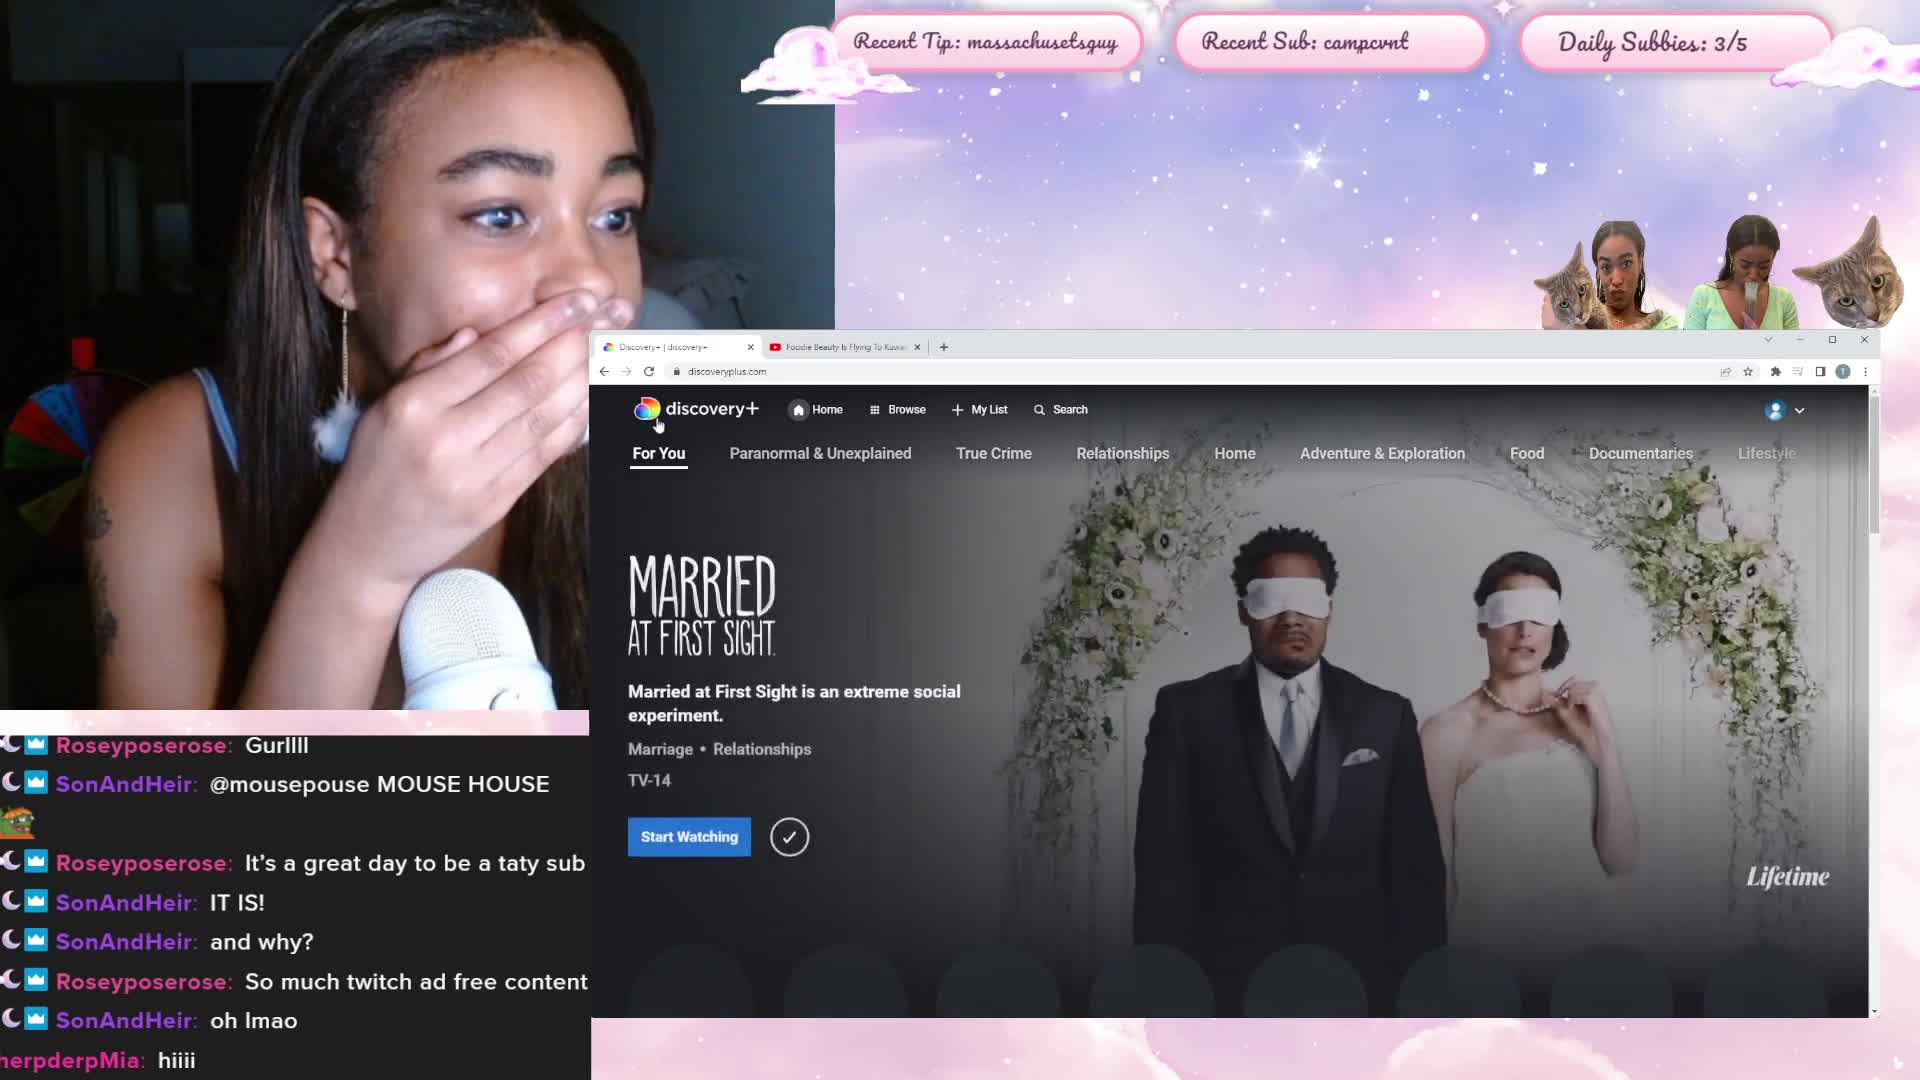Select the Food category

[1526, 453]
